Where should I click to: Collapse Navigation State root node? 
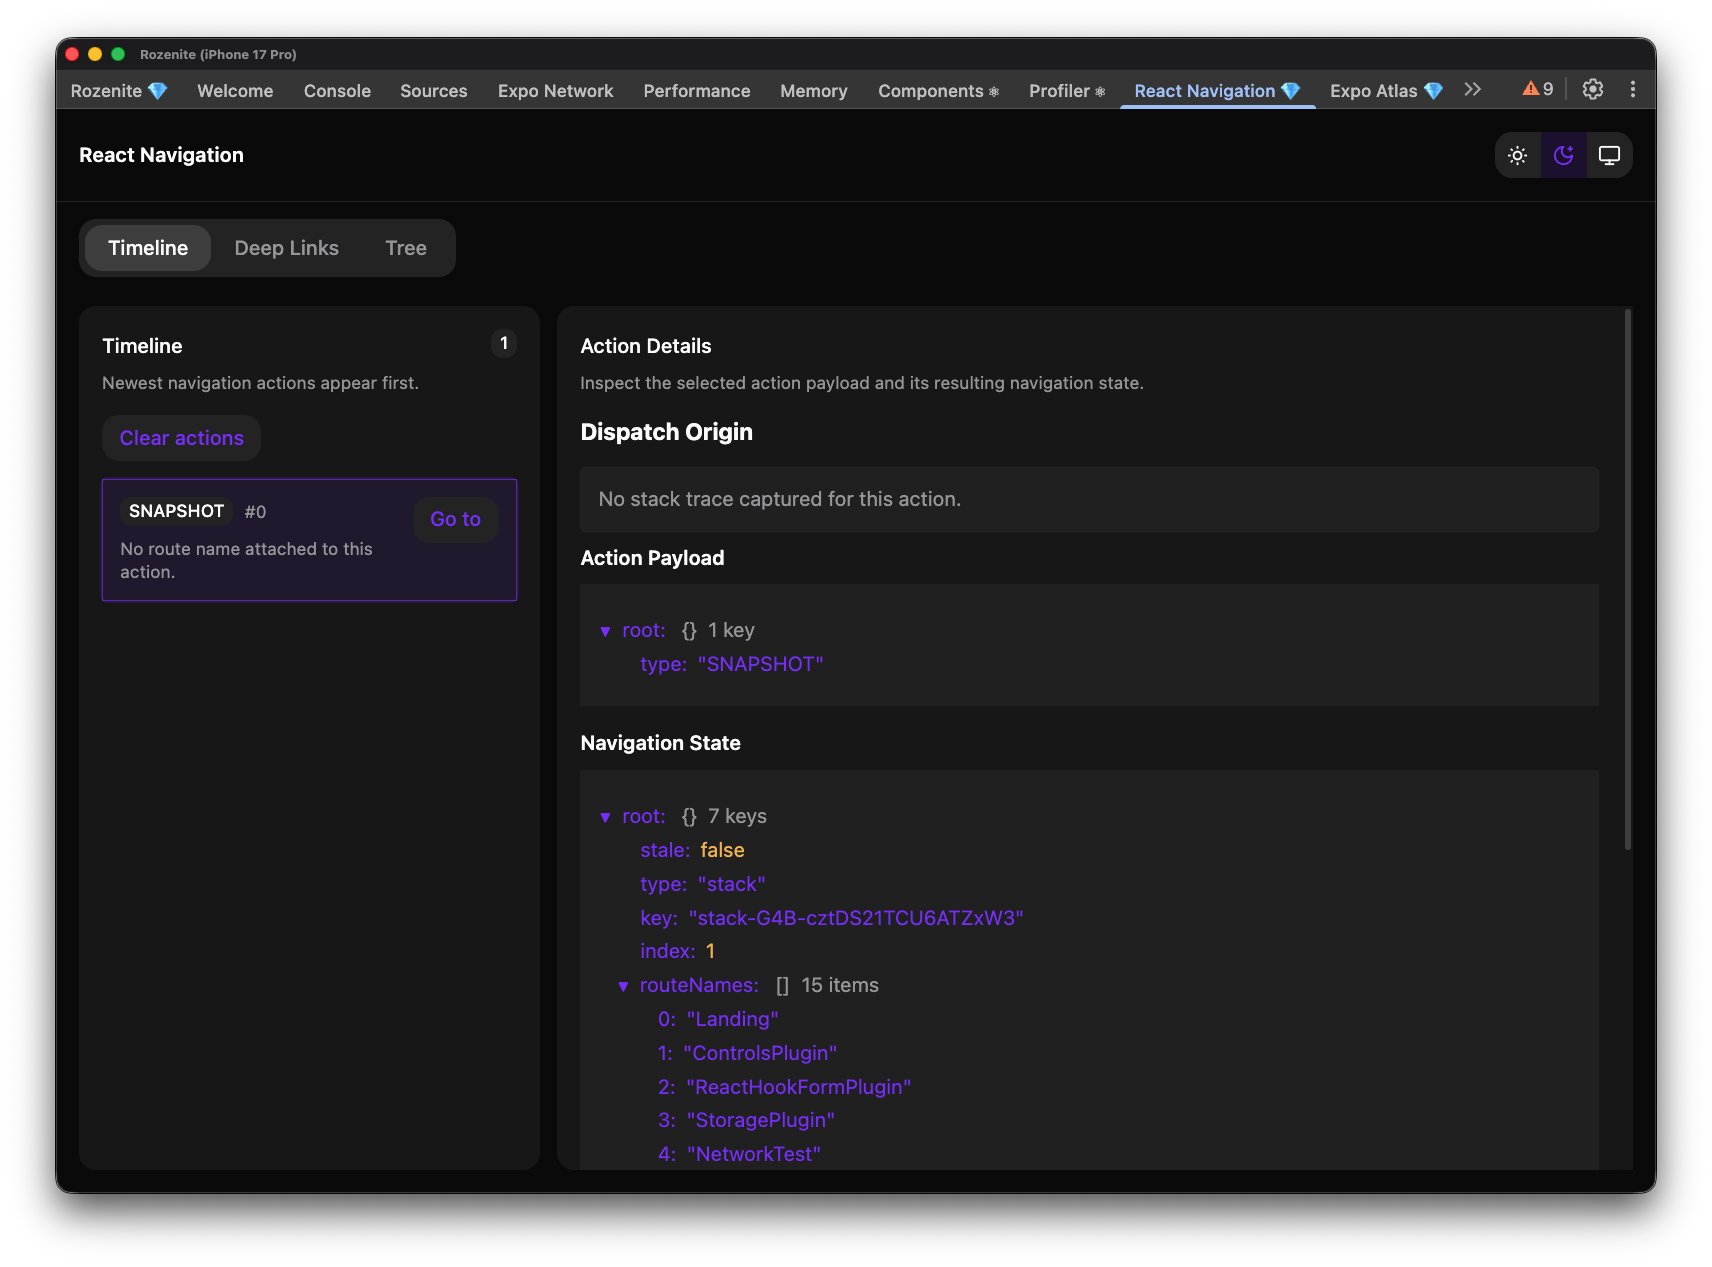click(x=605, y=817)
